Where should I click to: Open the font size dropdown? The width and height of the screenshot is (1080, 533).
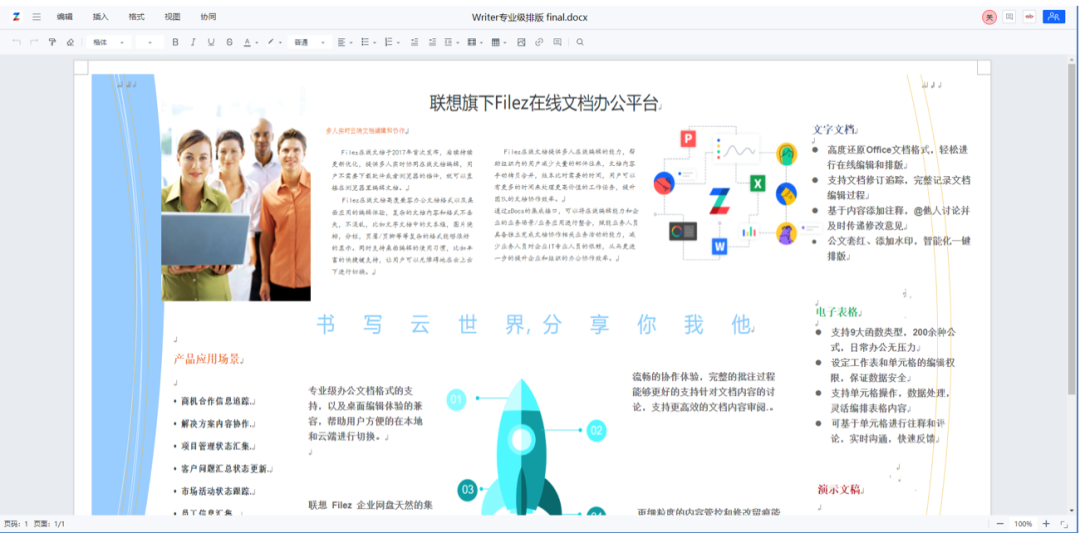pos(149,42)
